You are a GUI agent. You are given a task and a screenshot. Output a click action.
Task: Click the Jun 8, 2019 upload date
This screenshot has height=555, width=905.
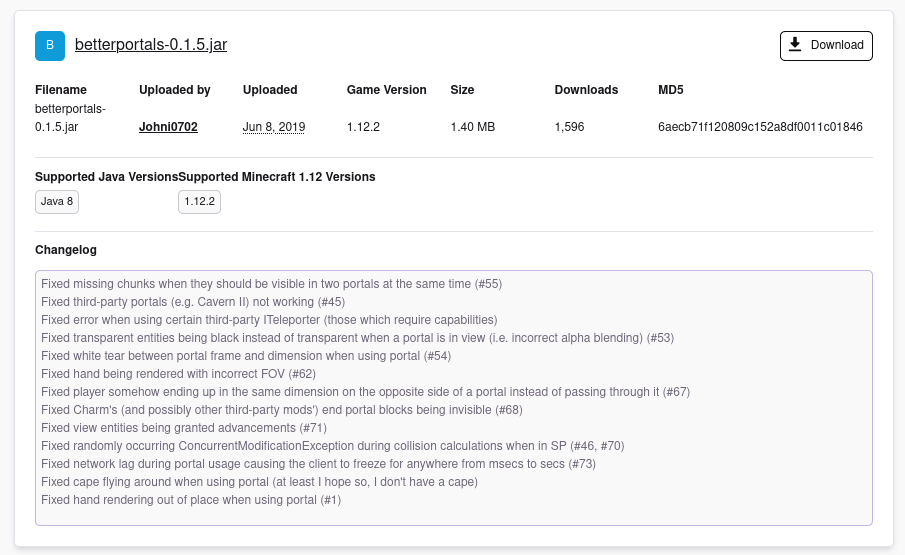click(x=274, y=127)
